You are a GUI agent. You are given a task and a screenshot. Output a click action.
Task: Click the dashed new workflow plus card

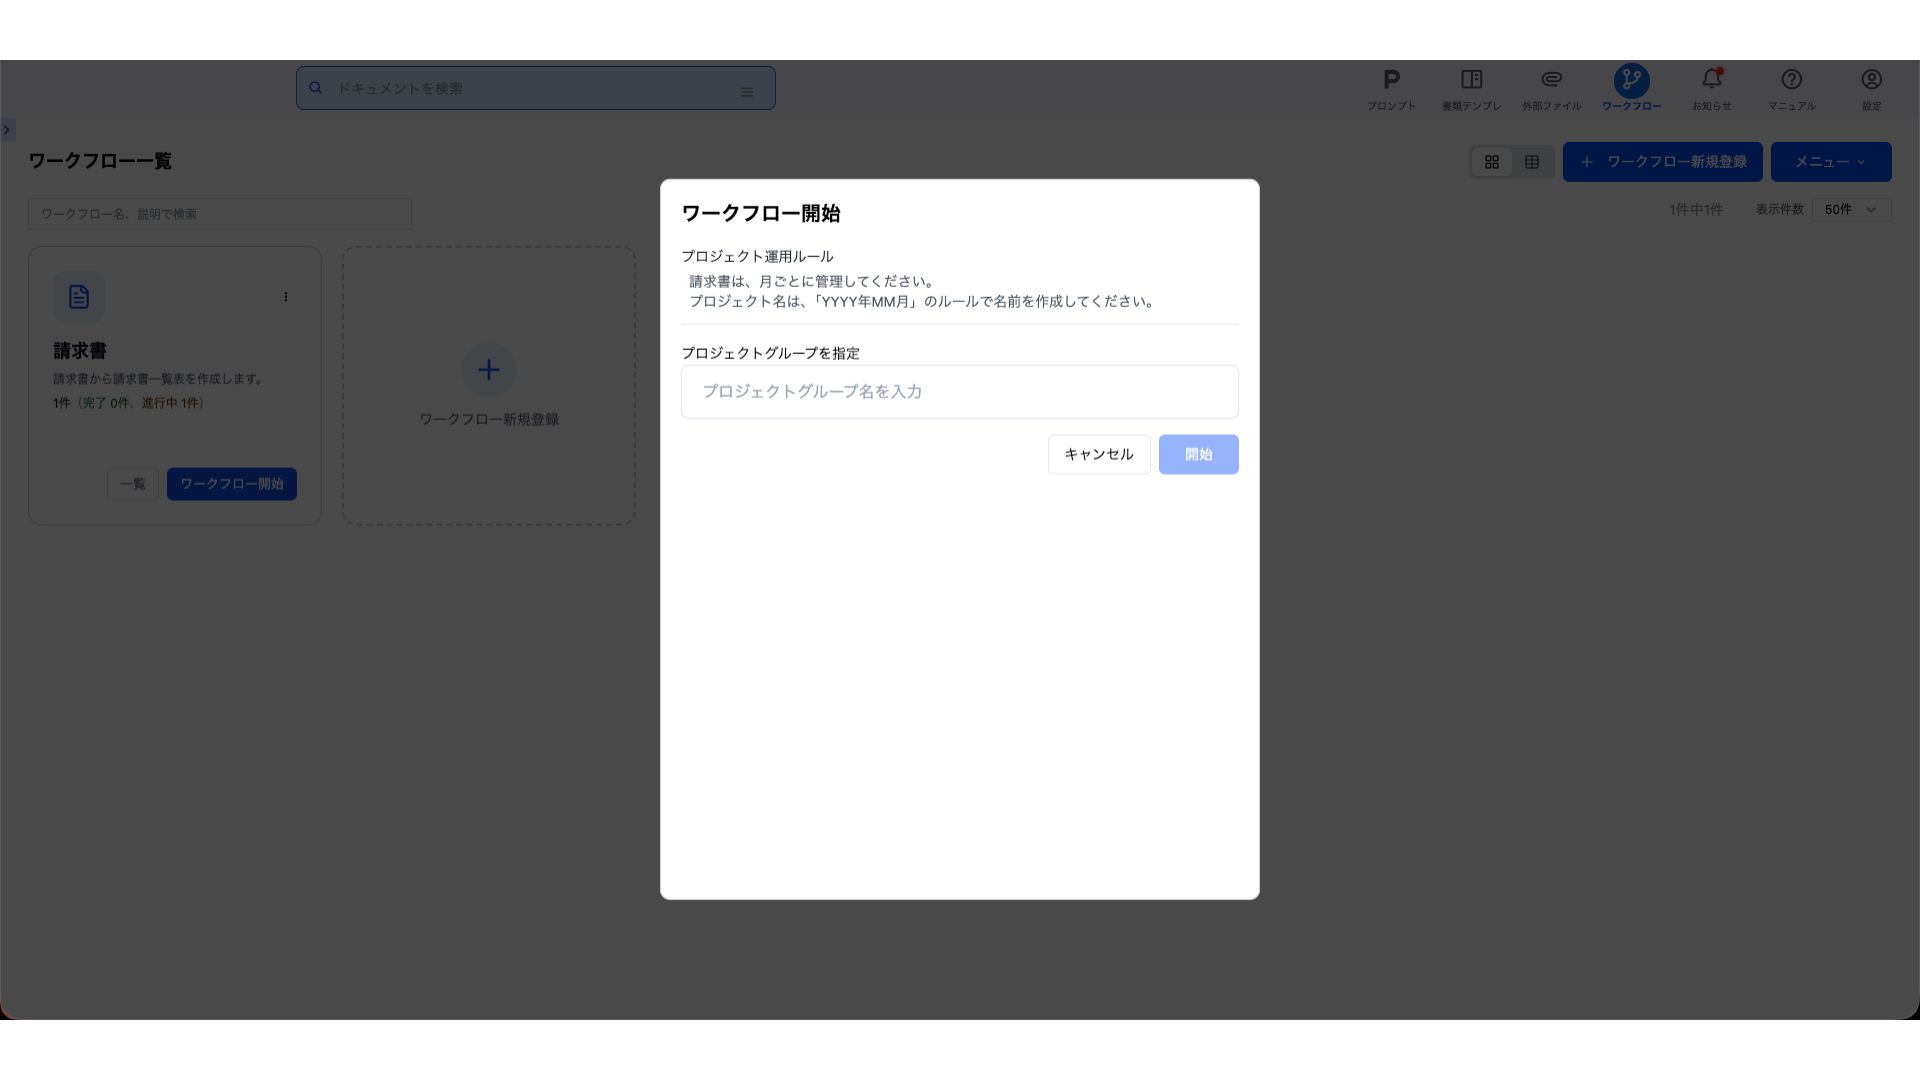tap(488, 386)
